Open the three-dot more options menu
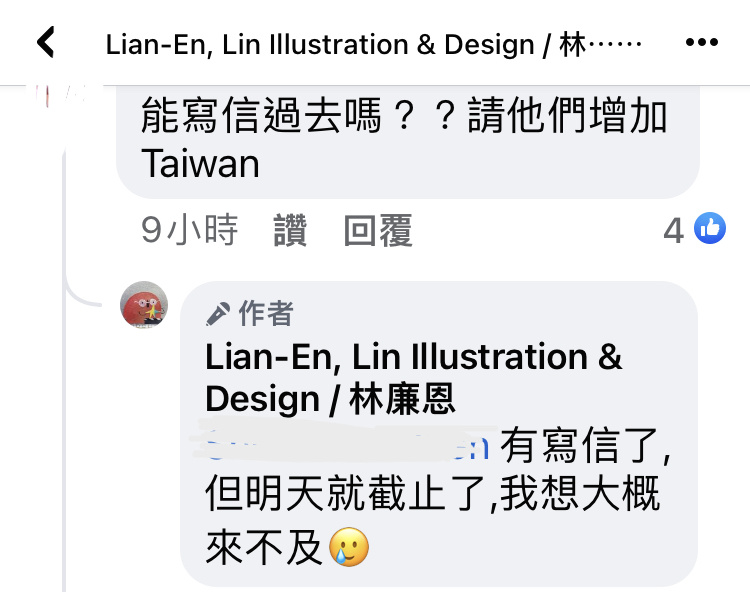The width and height of the screenshot is (750, 592). [702, 42]
